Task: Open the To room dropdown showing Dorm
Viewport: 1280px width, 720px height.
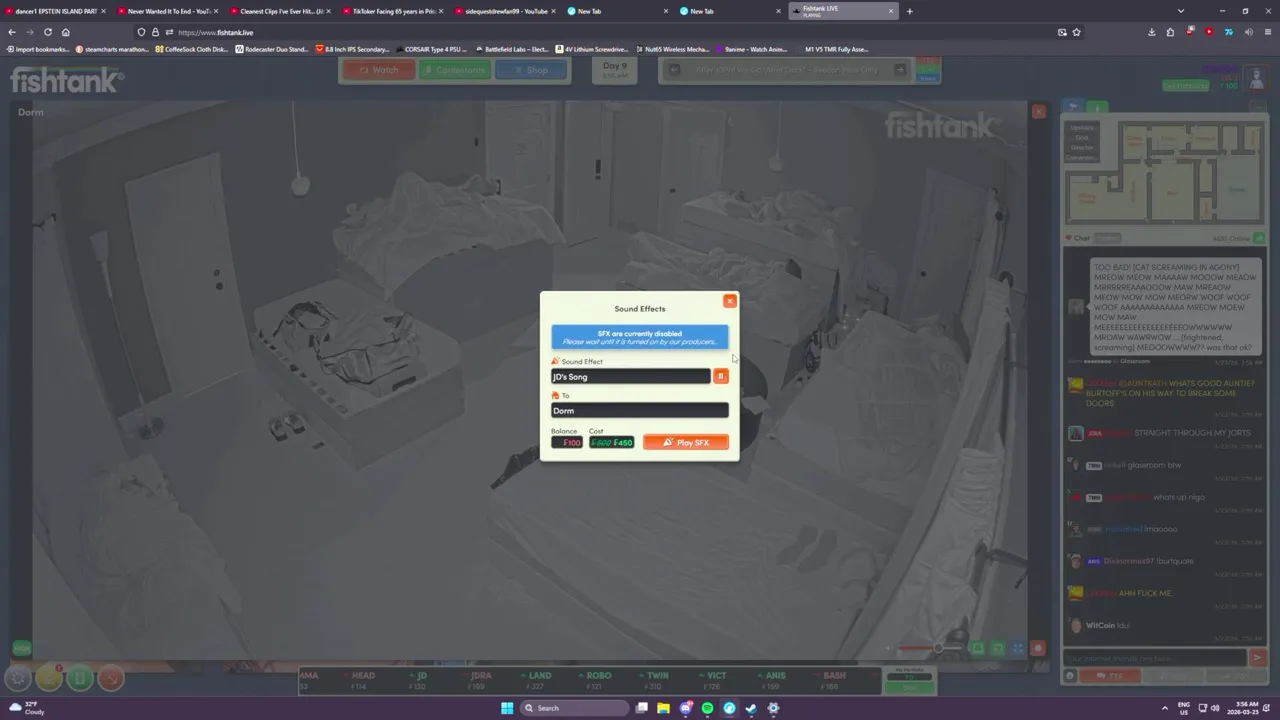Action: pos(639,411)
